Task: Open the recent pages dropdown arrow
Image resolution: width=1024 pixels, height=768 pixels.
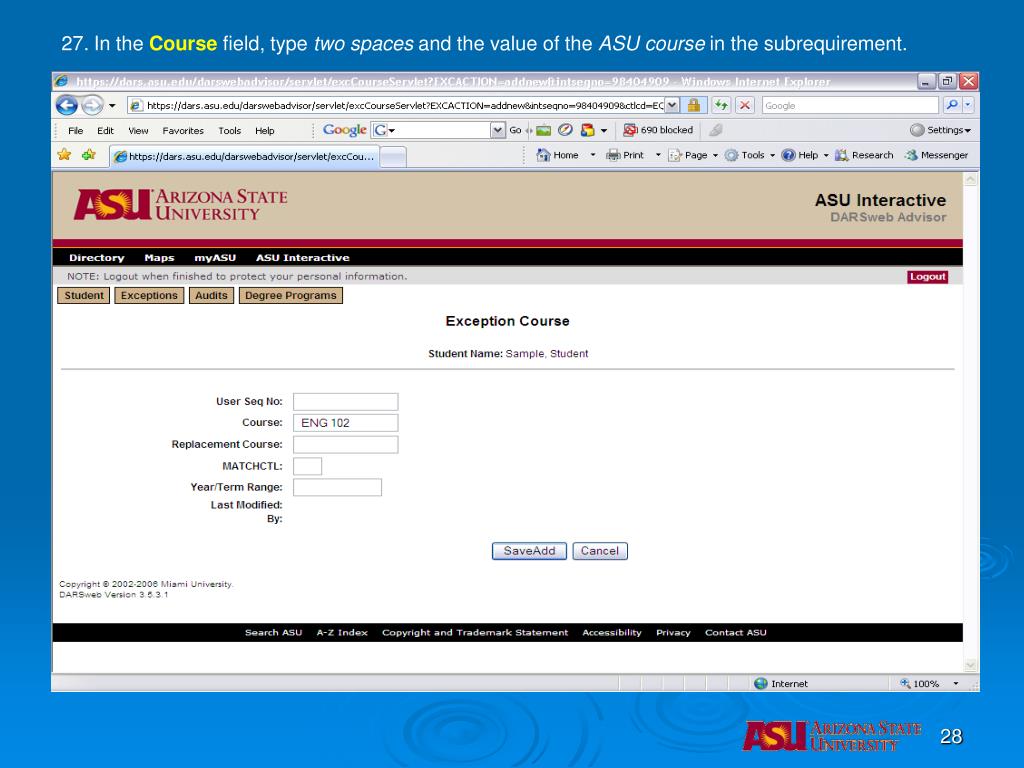Action: [112, 105]
